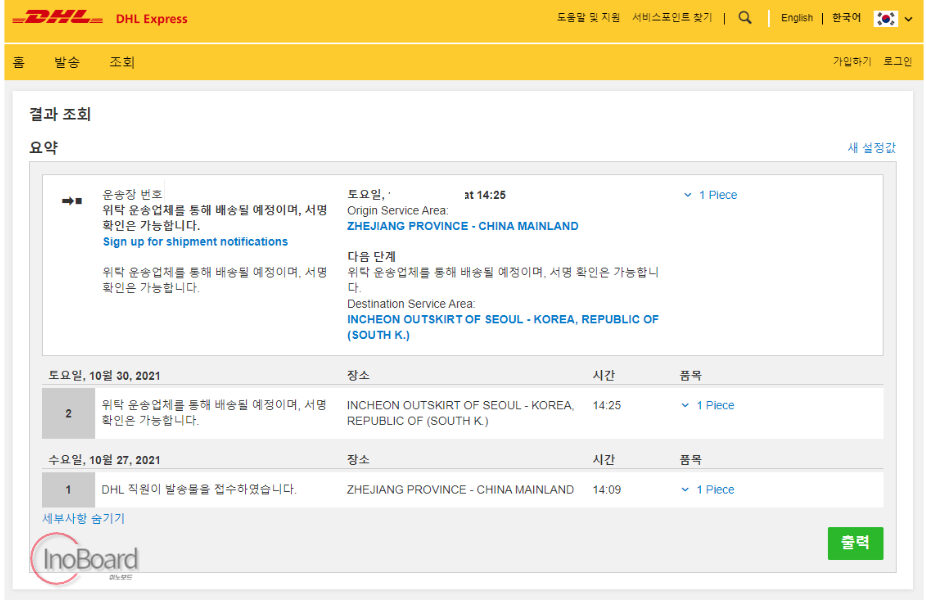The width and height of the screenshot is (926, 600).
Task: Select checkpoint number 2 box
Action: (69, 413)
